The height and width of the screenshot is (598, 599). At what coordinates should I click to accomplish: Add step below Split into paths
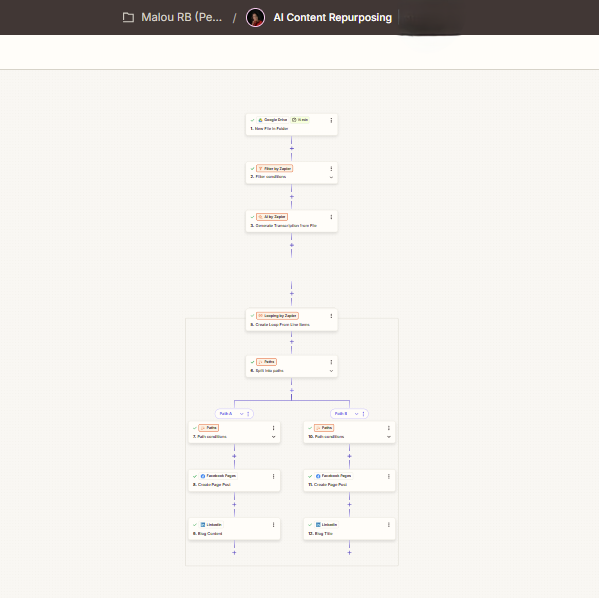[291, 390]
